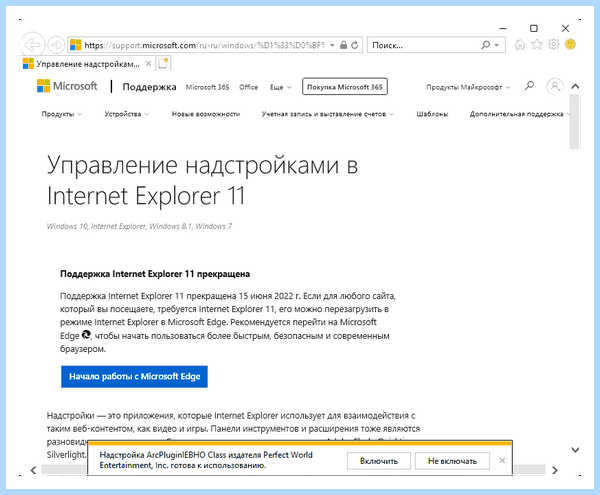Open the search provider dropdown arrow

[496, 45]
